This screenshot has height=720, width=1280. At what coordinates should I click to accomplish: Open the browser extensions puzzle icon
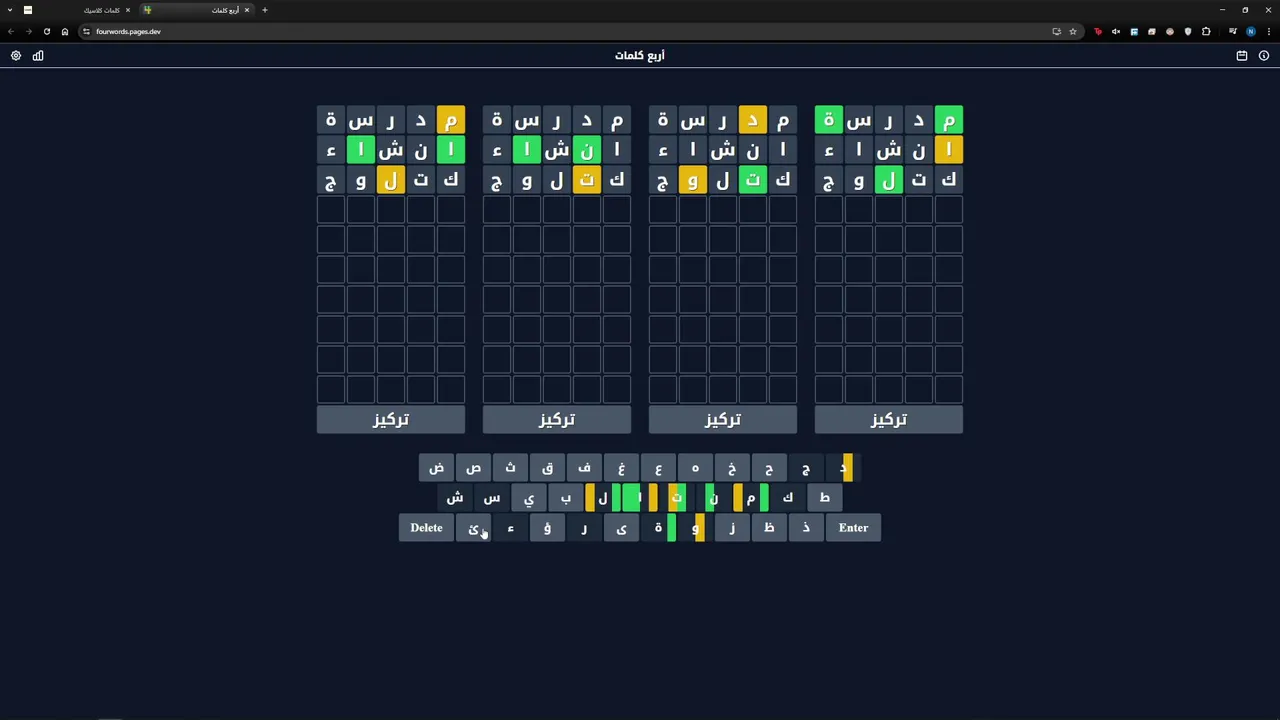coord(1206,31)
